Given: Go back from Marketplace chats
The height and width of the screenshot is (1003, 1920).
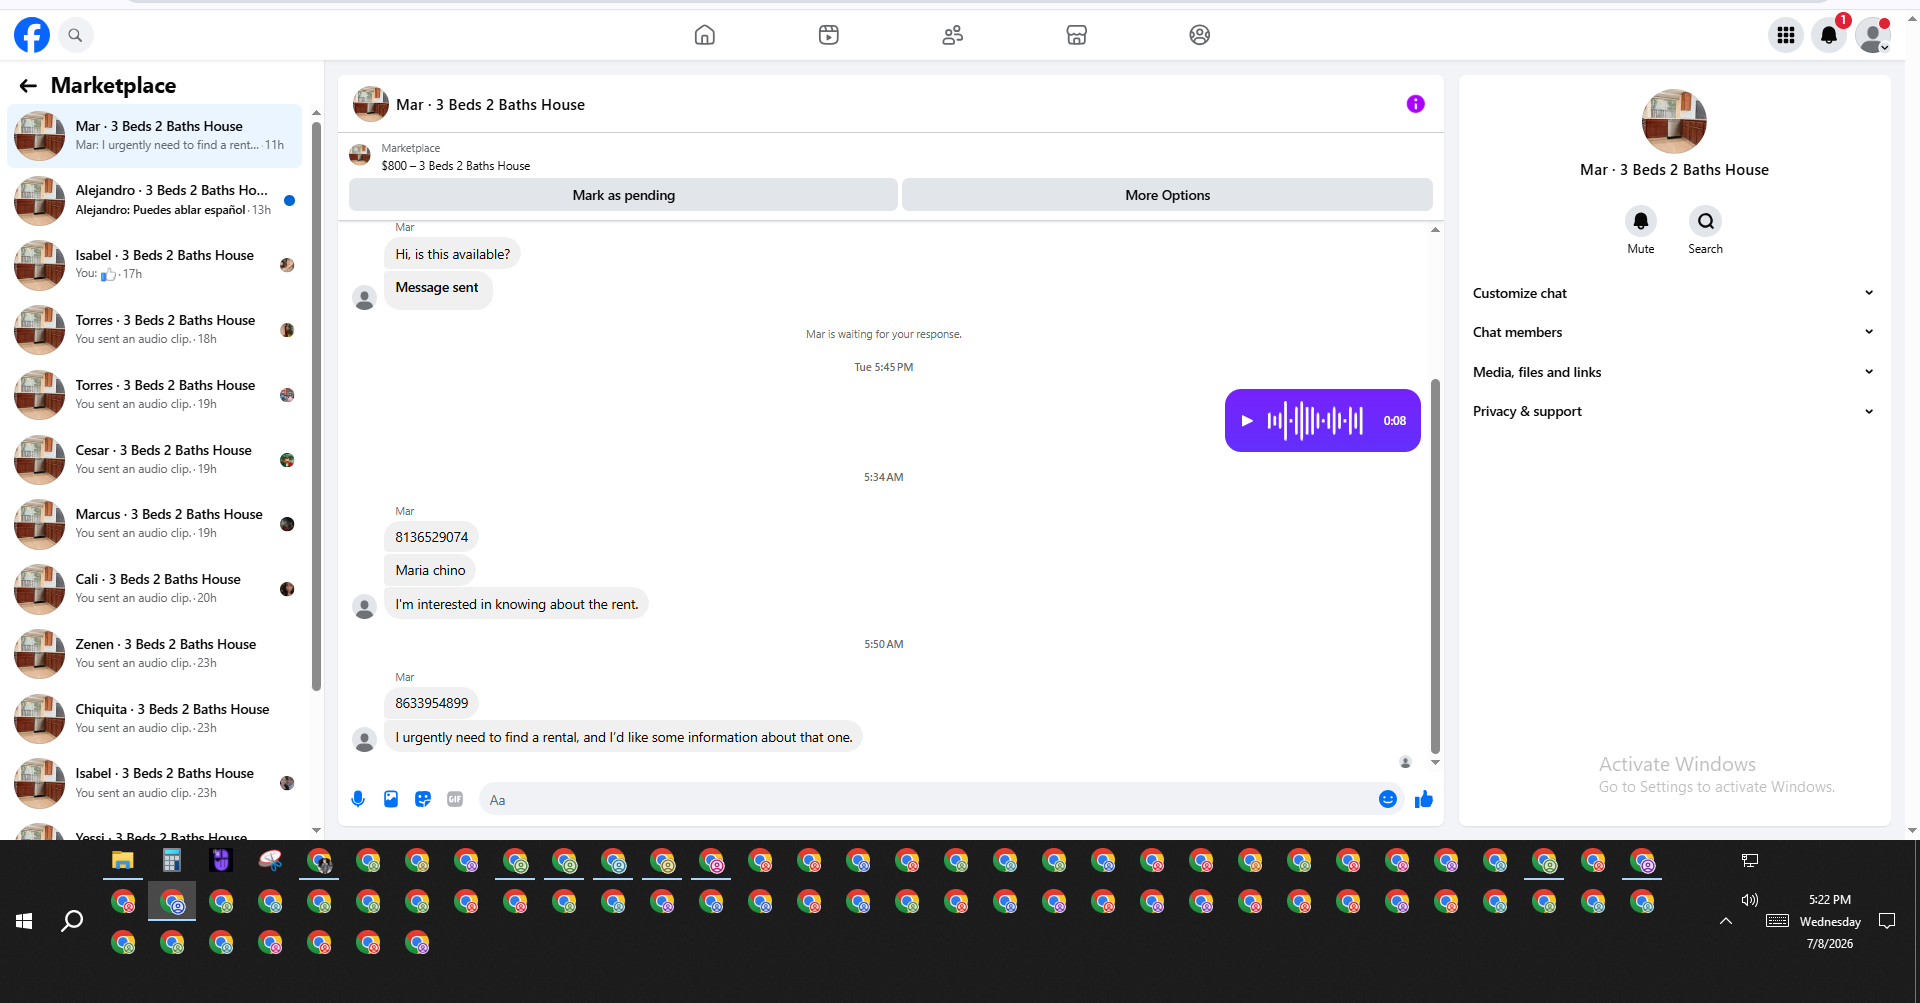Looking at the screenshot, I should (x=28, y=86).
